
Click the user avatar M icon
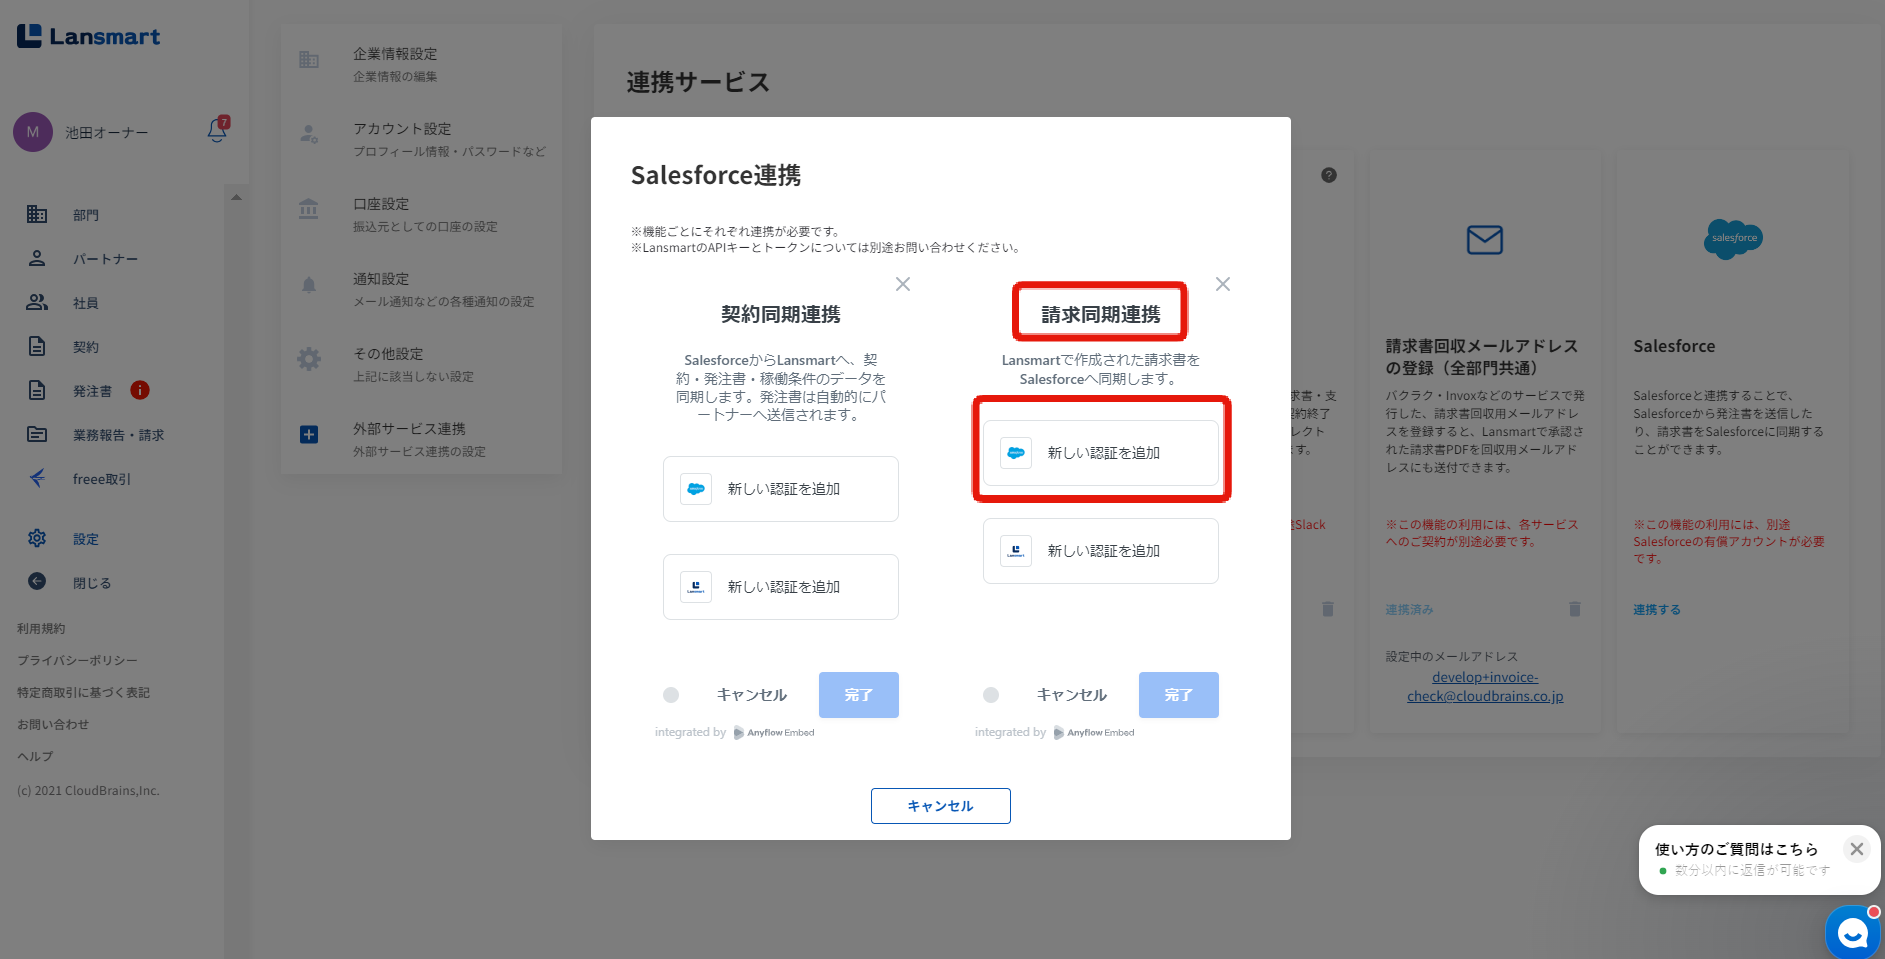33,132
